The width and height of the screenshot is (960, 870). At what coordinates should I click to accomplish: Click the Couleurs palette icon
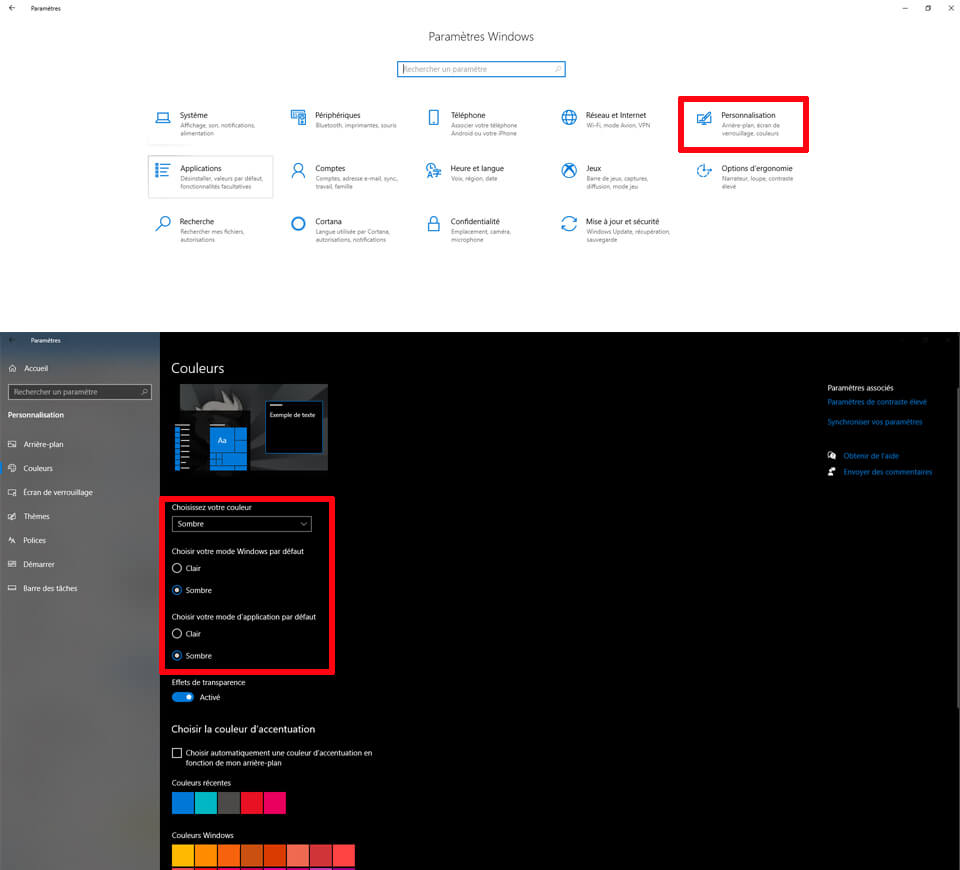[12, 468]
